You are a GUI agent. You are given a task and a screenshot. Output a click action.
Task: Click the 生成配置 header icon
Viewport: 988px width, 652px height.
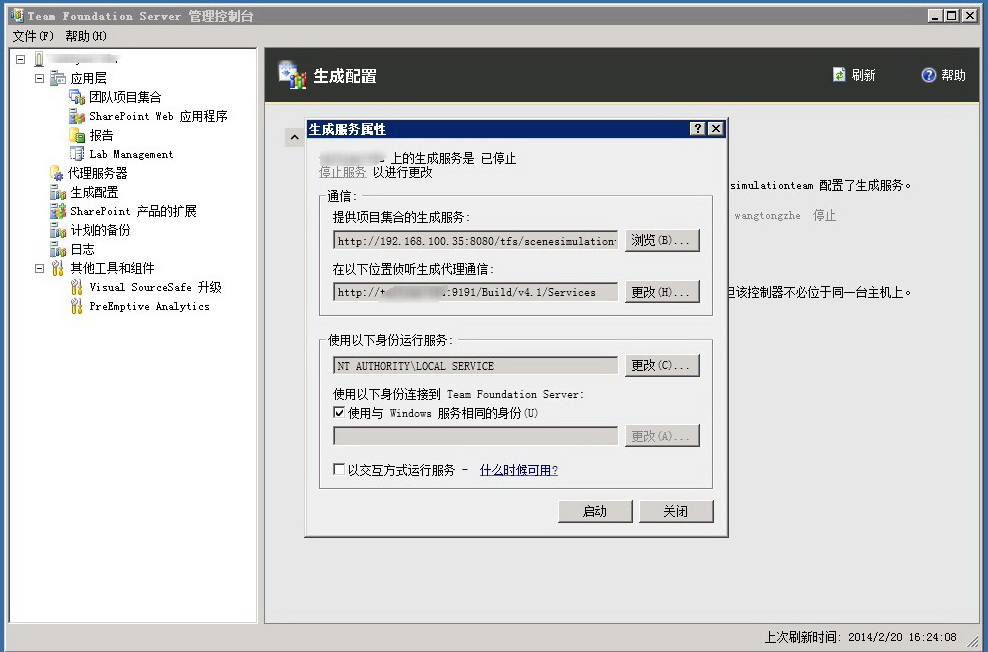(x=292, y=75)
